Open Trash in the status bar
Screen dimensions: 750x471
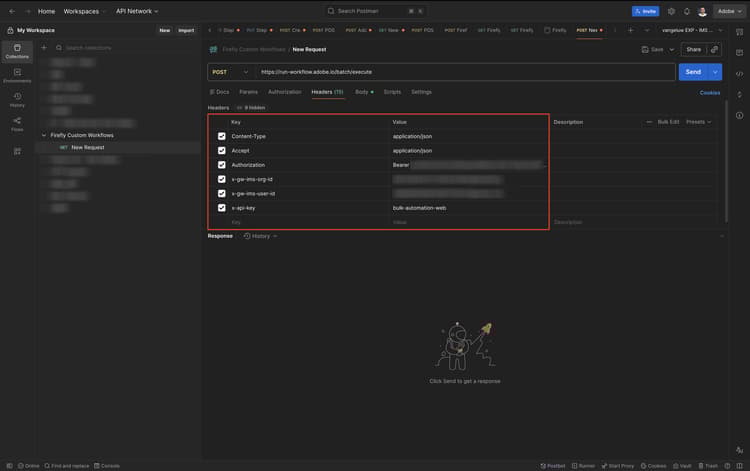point(708,466)
